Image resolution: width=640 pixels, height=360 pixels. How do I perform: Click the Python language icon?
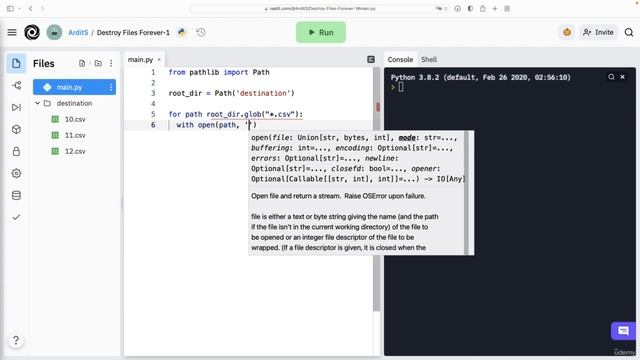[x=182, y=32]
